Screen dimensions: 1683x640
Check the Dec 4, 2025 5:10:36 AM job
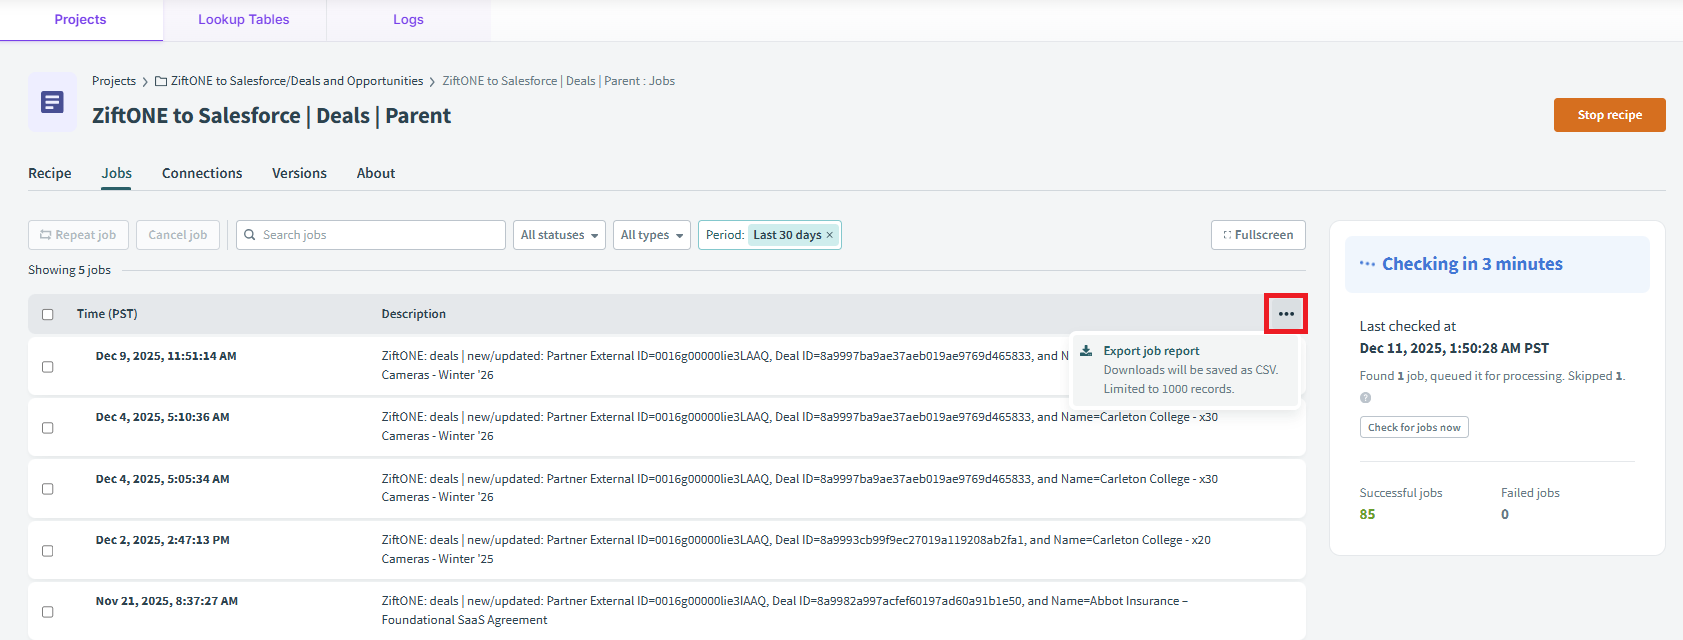(47, 428)
